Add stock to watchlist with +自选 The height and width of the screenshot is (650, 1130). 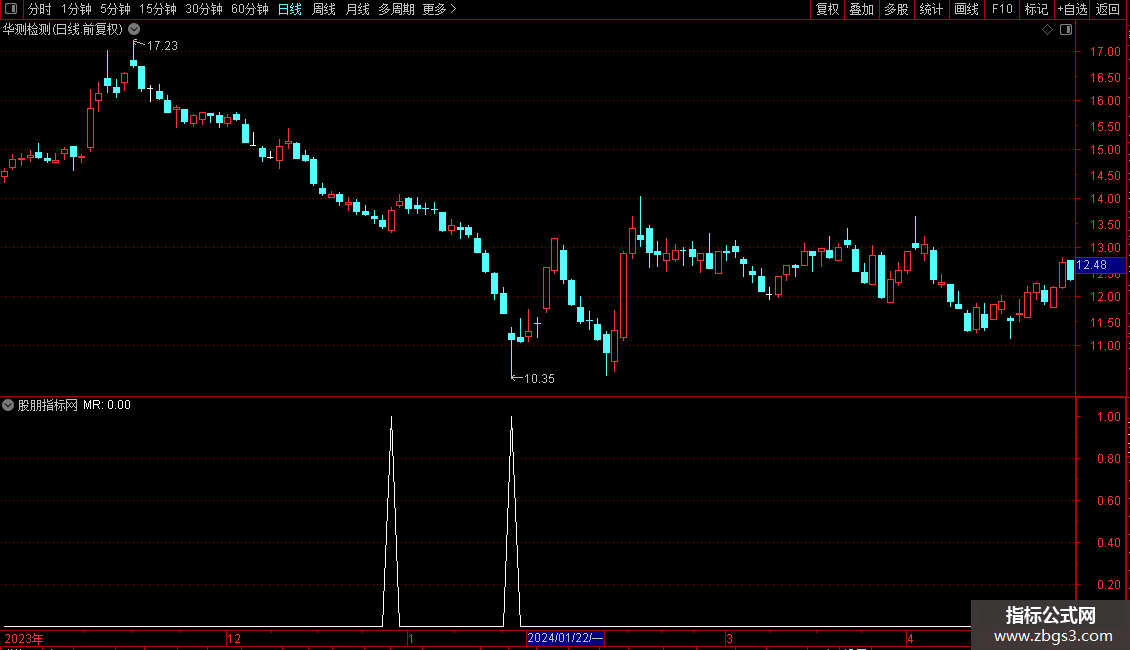(x=1072, y=9)
